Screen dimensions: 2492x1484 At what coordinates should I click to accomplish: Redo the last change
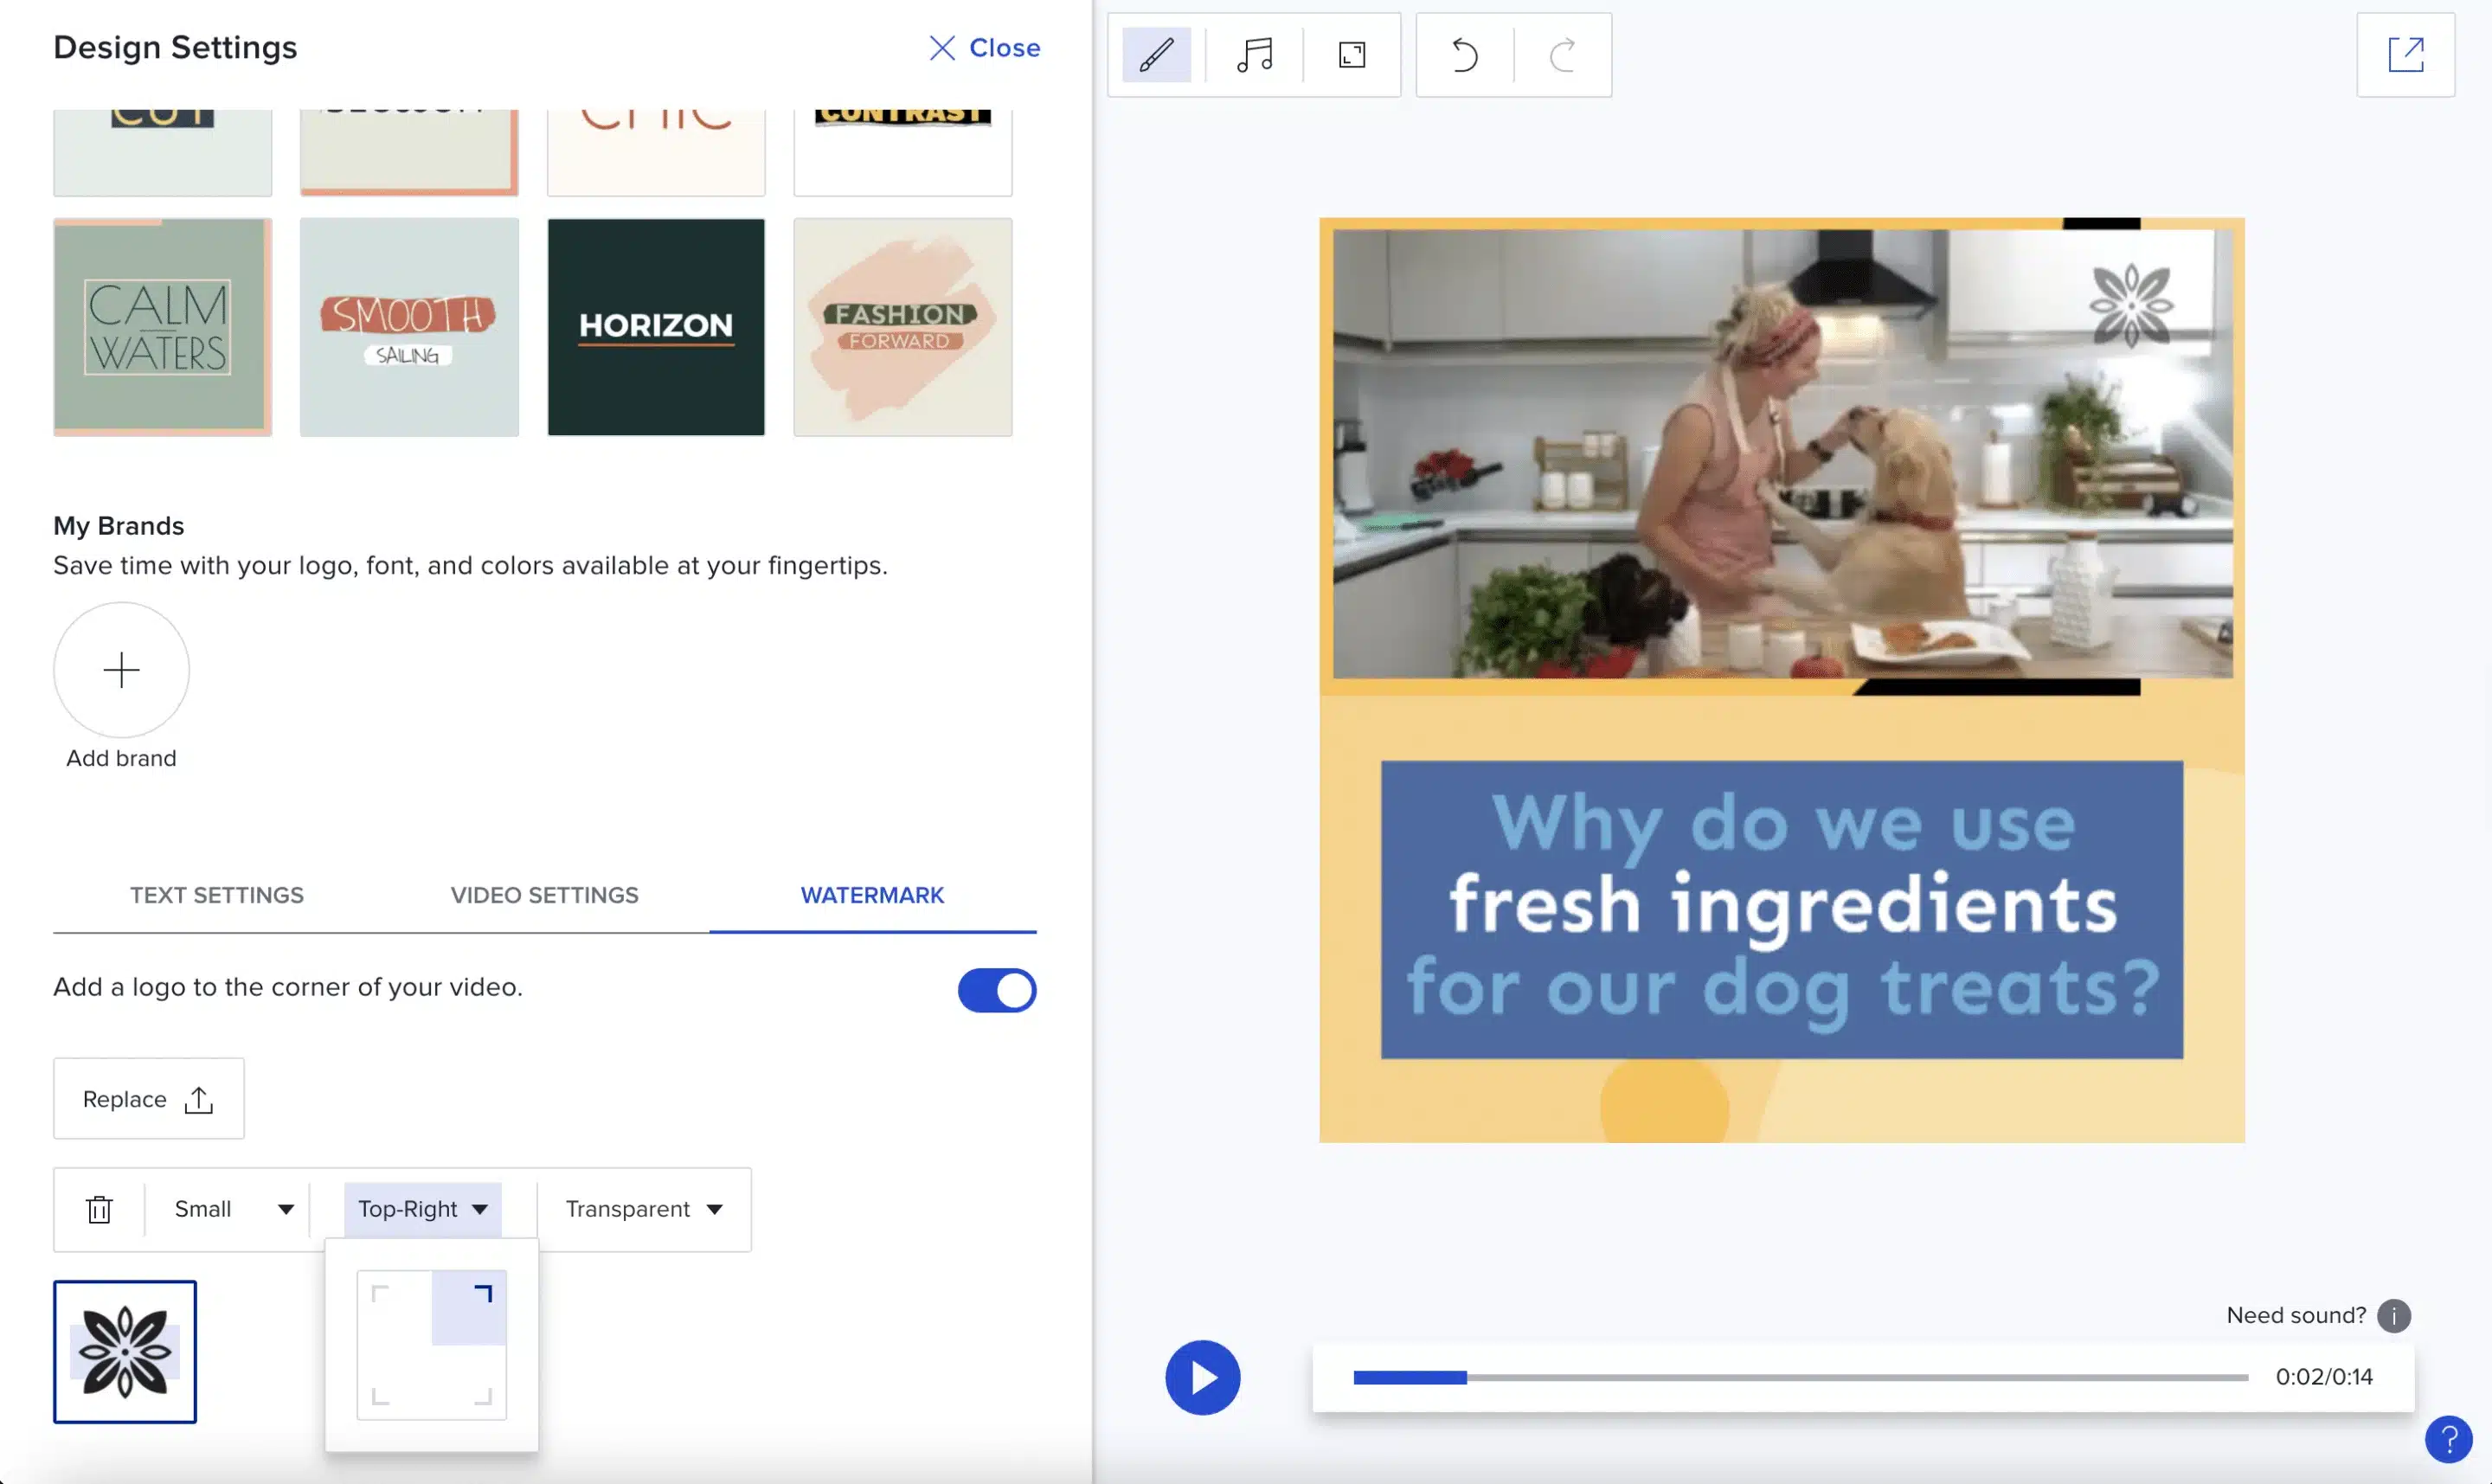tap(1562, 55)
